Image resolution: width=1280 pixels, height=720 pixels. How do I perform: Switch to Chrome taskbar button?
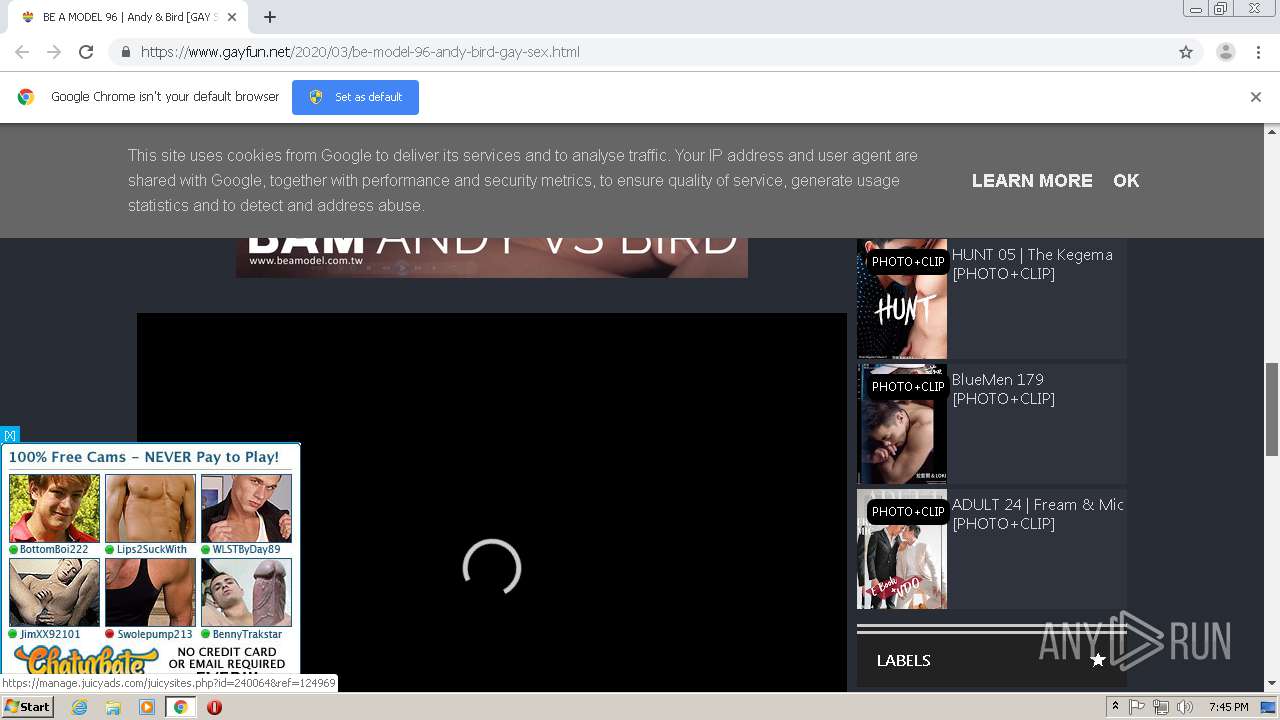pos(180,707)
